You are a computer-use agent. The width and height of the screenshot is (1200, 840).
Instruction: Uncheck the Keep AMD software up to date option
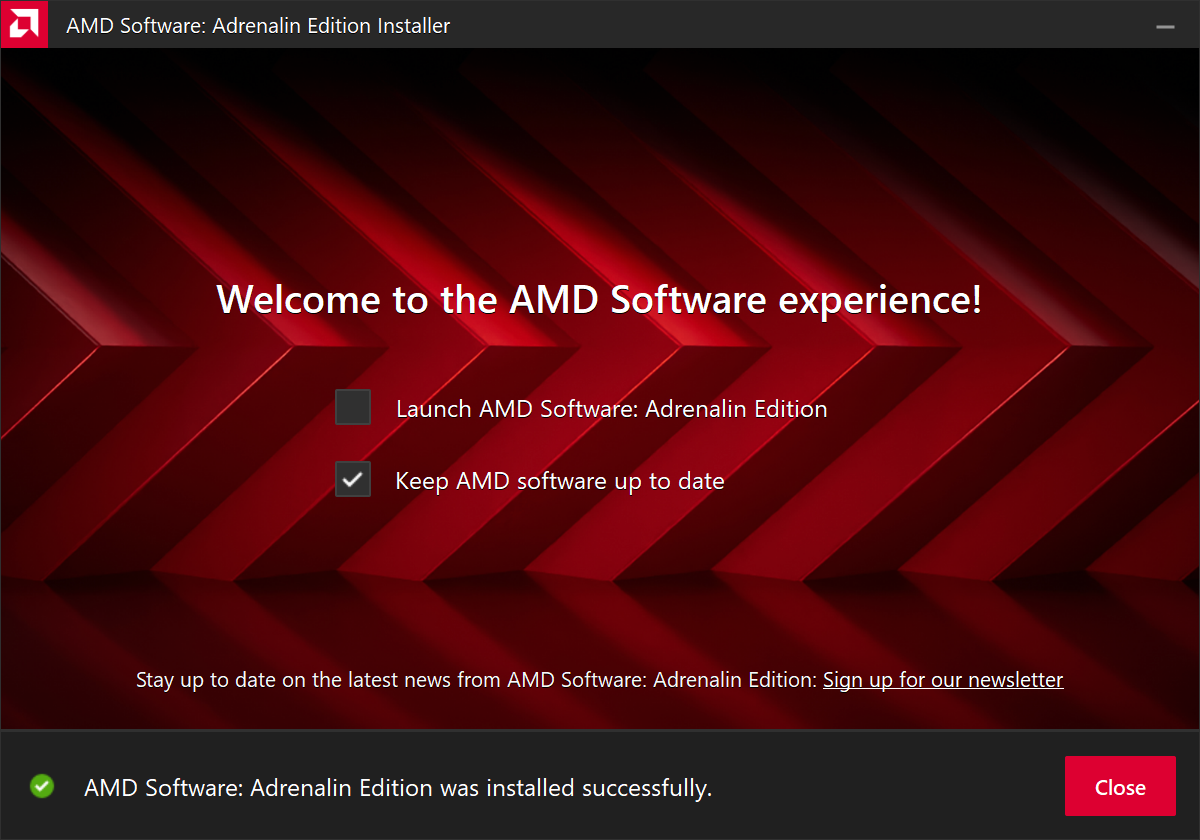tap(352, 479)
